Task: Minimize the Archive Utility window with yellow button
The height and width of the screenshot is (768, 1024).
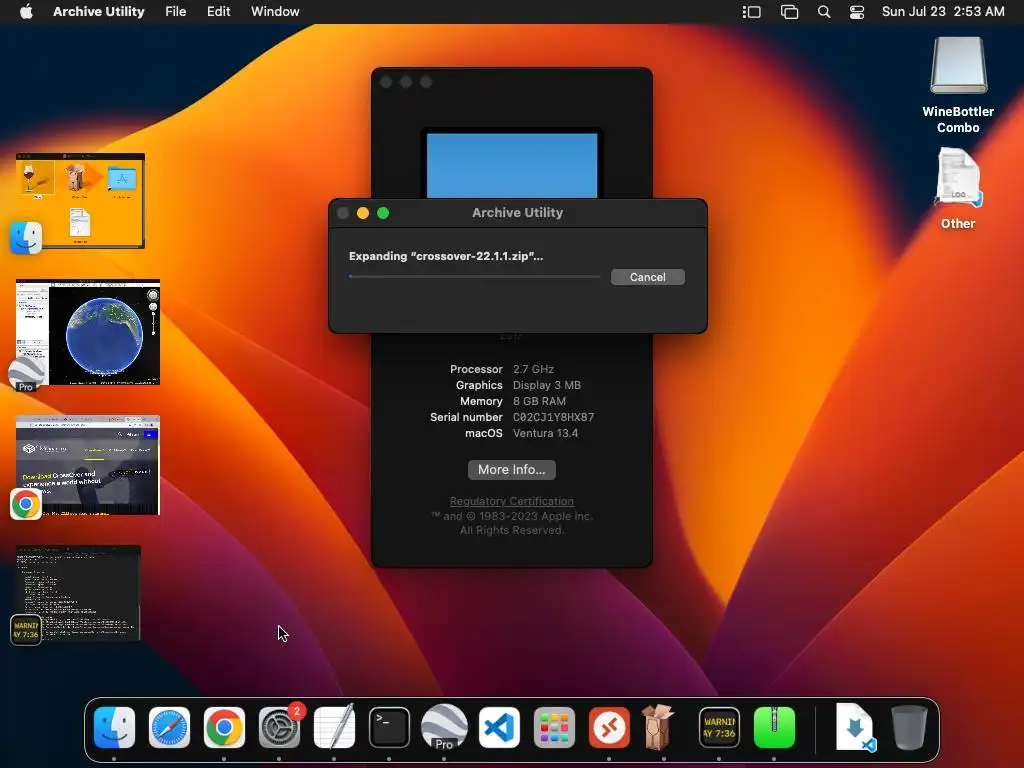Action: tap(363, 213)
